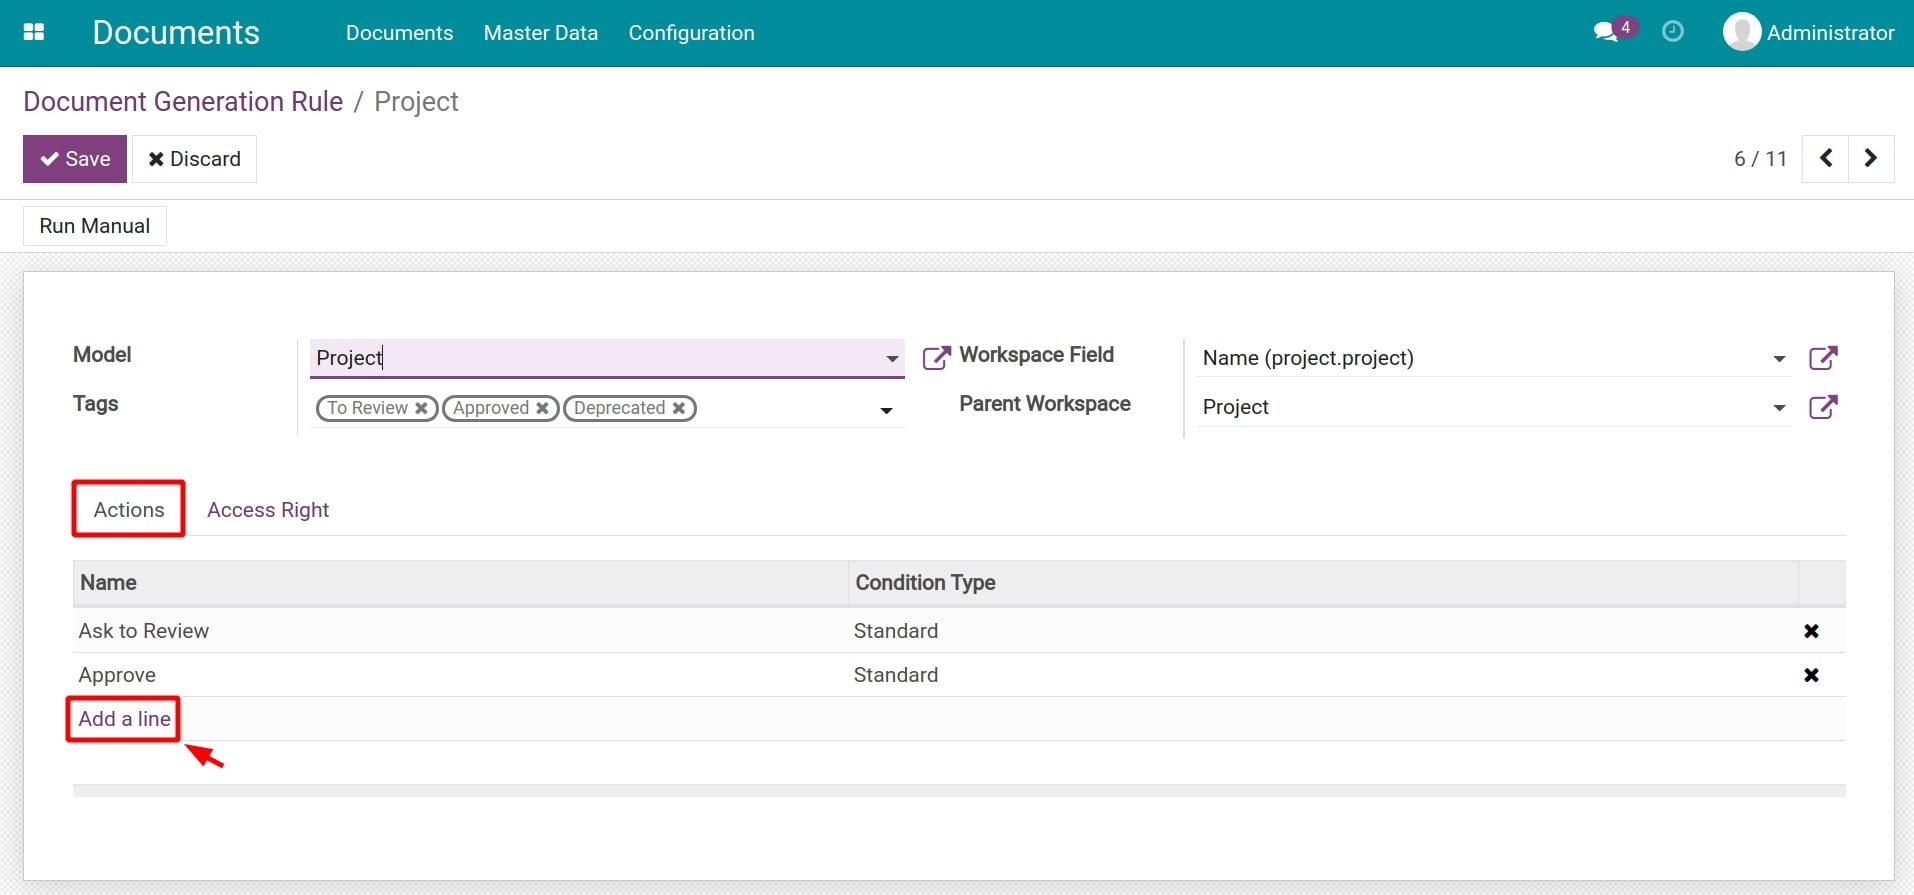
Task: Open the activities clock icon
Action: click(x=1672, y=32)
